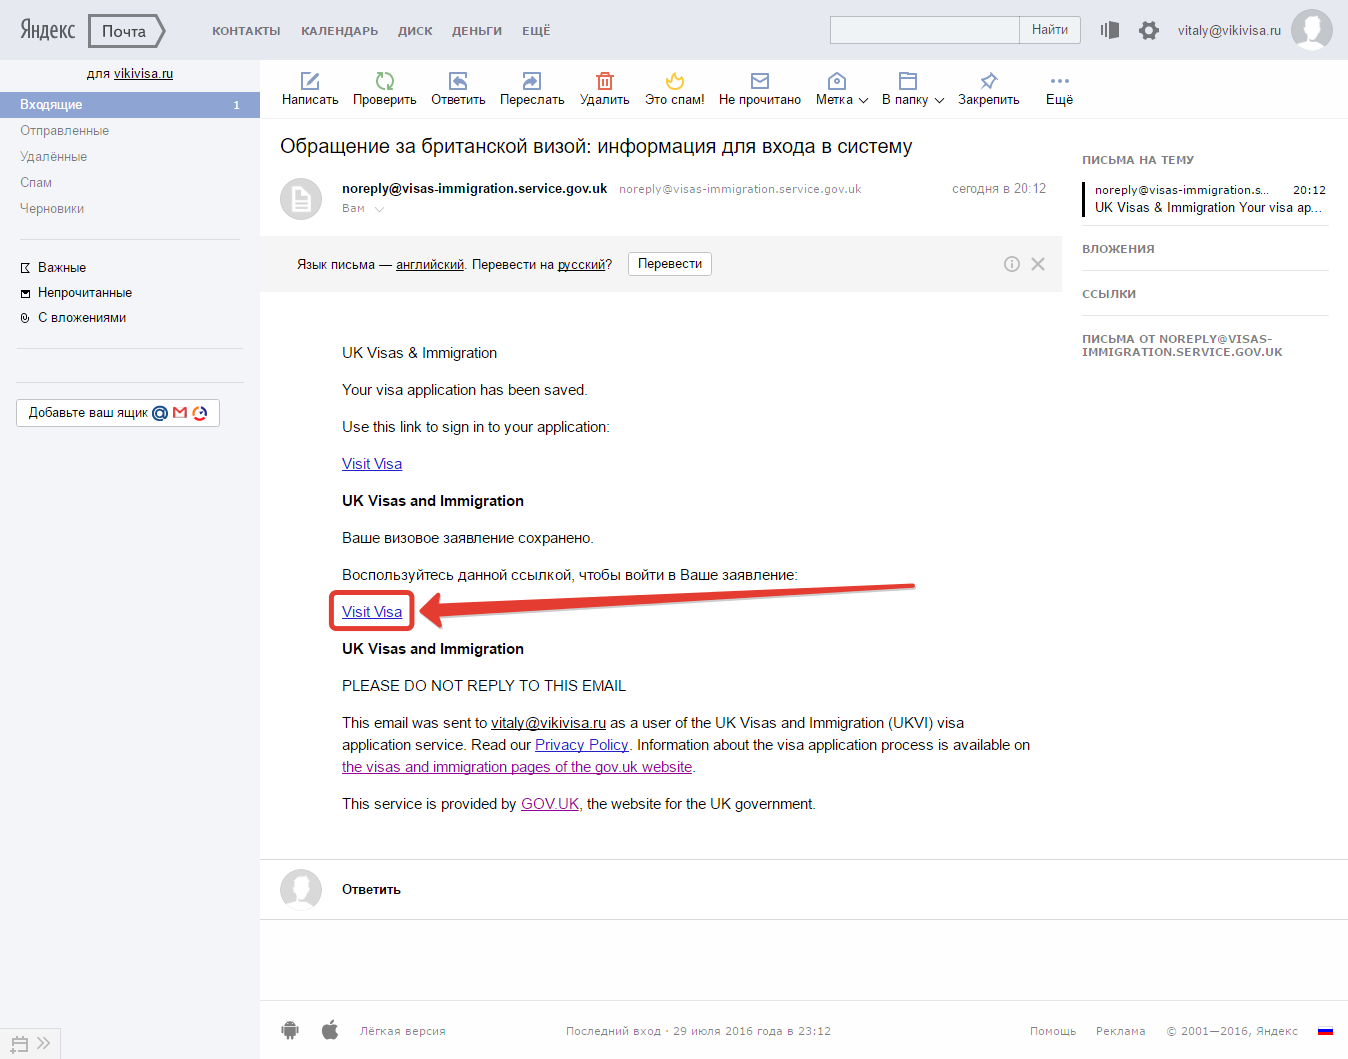Select the Удалённые folder

pos(53,156)
